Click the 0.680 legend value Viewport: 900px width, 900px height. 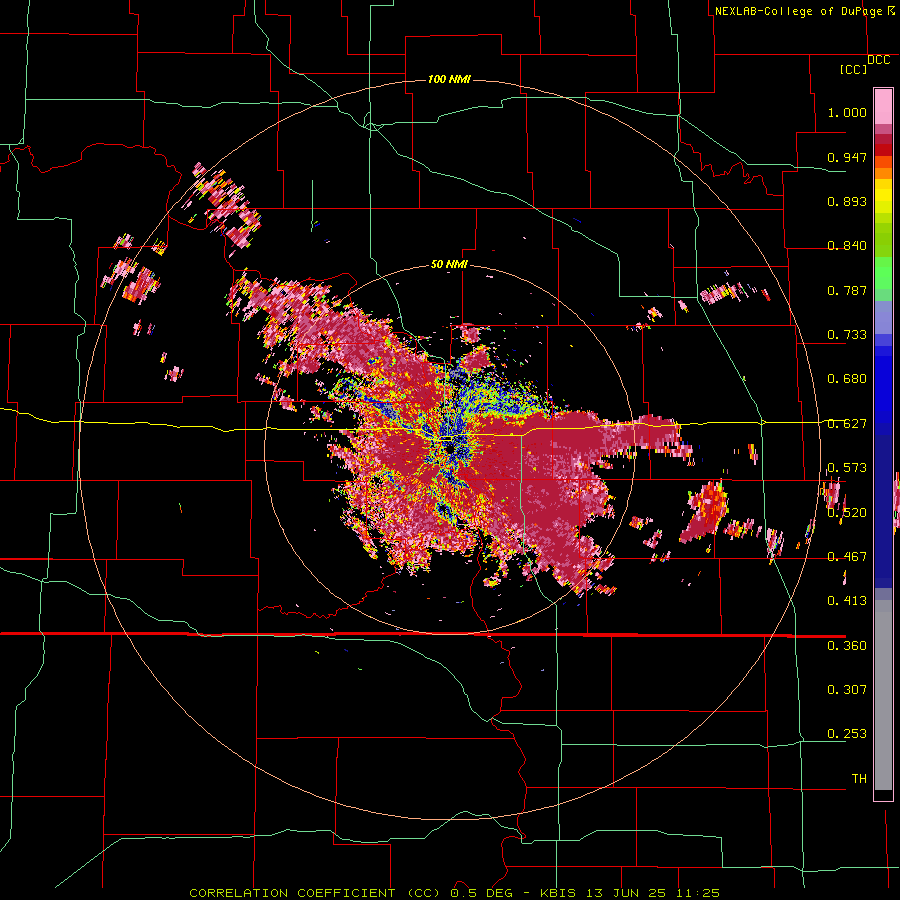(847, 379)
